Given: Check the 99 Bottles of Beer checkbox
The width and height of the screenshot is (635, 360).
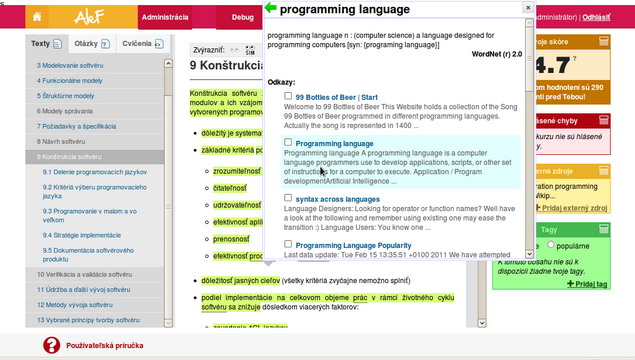Looking at the screenshot, I should click(x=288, y=96).
